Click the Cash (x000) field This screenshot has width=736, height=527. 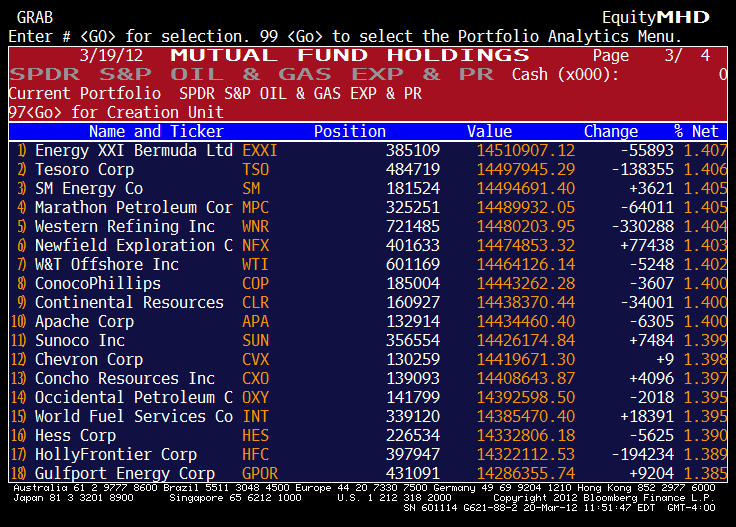coord(619,74)
